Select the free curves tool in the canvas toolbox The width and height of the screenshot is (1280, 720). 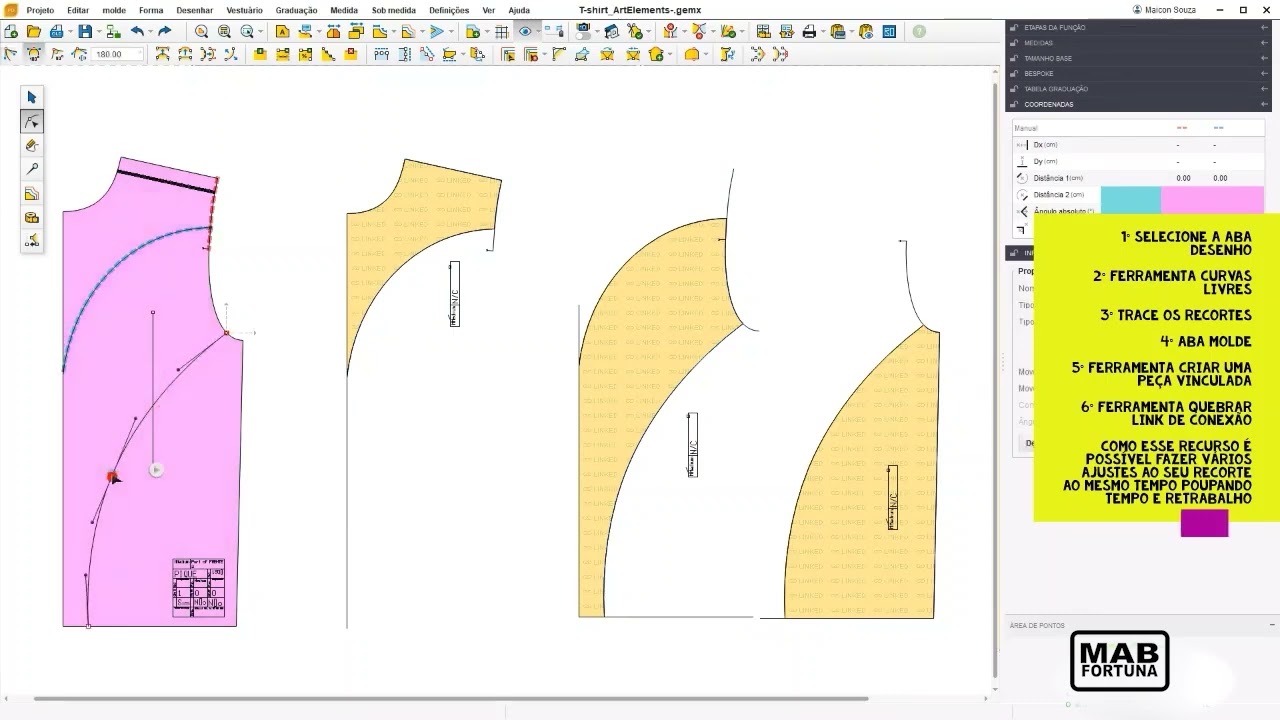pos(32,121)
